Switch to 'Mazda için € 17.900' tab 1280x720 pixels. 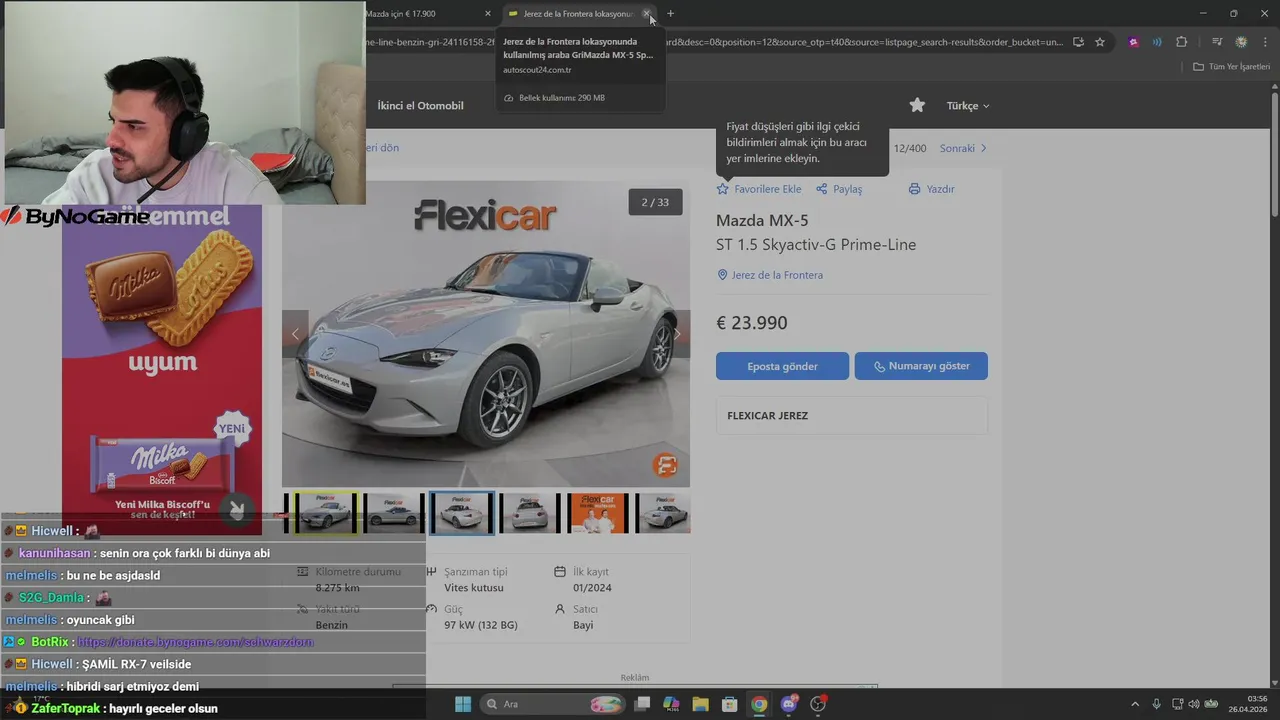pos(420,13)
